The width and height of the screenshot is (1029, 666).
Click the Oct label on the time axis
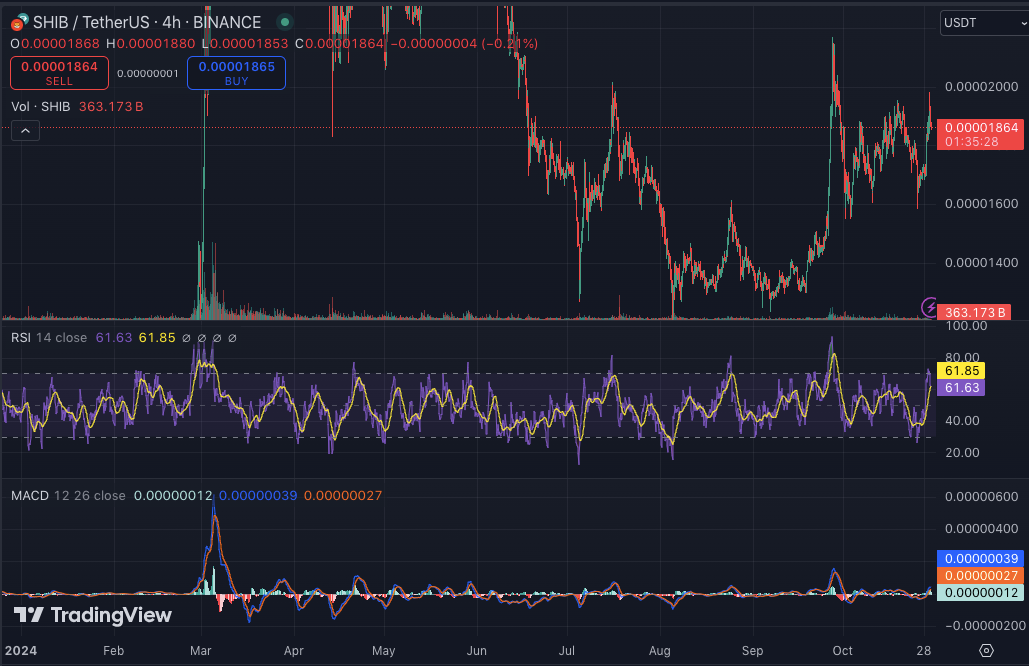[842, 650]
